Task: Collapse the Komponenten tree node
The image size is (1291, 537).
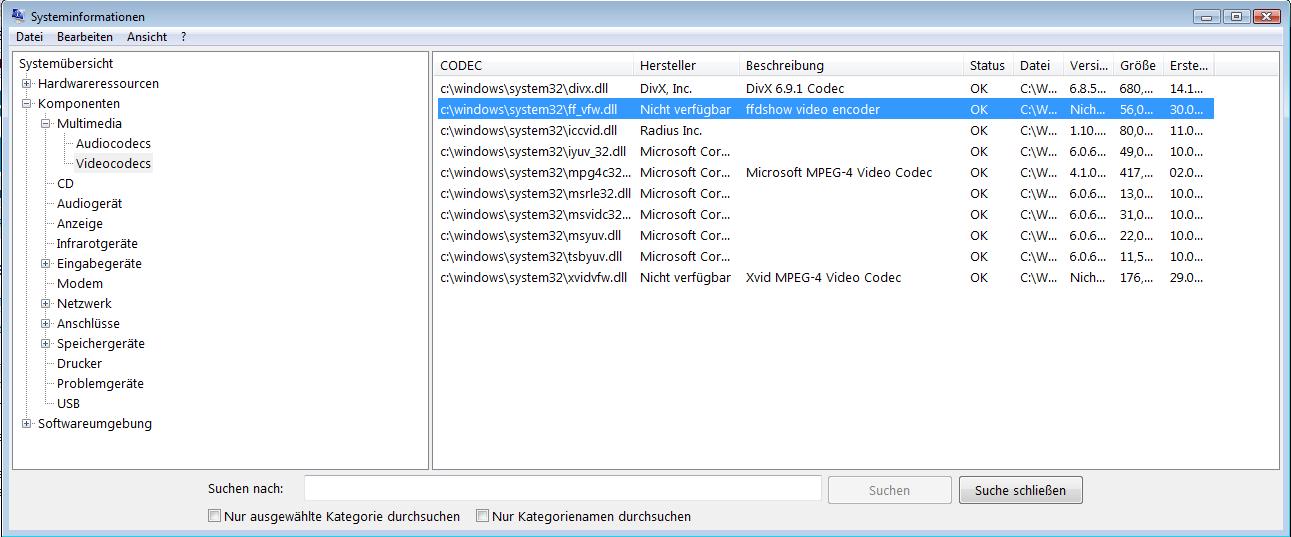Action: [27, 104]
